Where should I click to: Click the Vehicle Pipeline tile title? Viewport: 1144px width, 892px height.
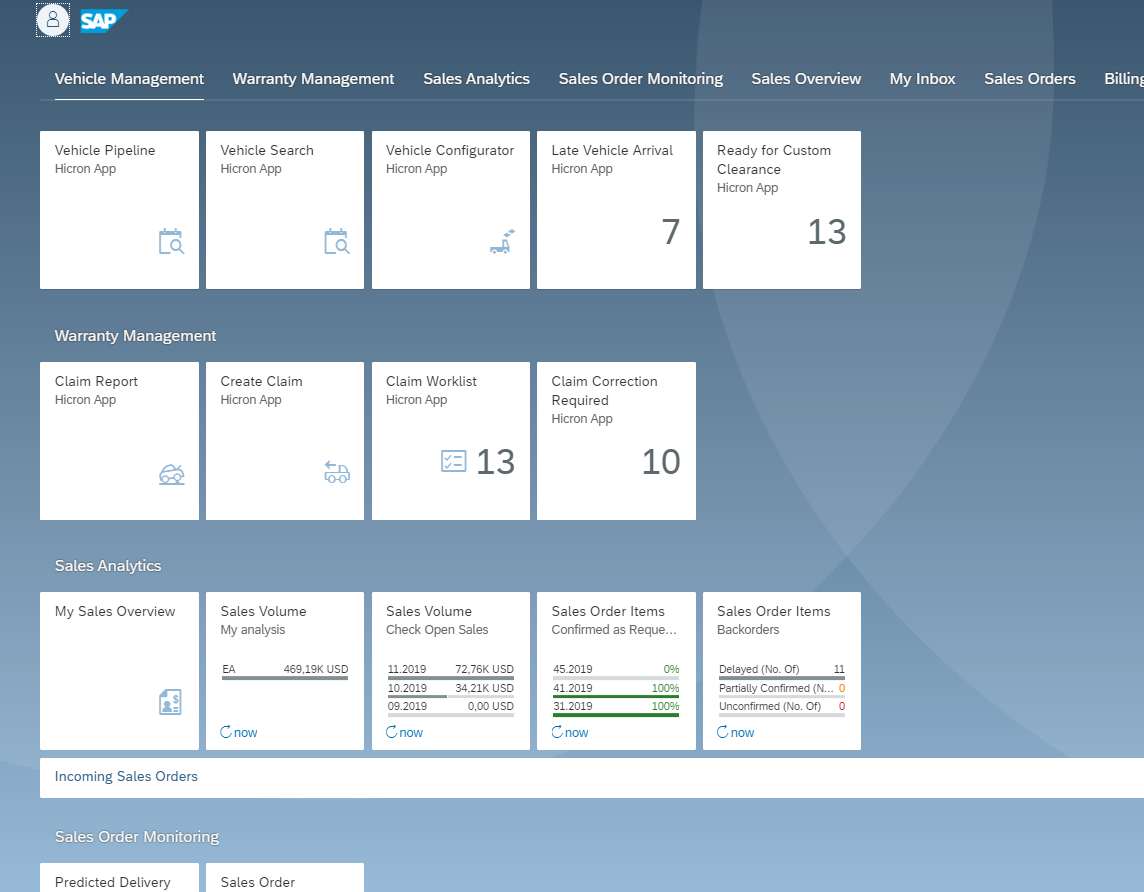point(105,150)
